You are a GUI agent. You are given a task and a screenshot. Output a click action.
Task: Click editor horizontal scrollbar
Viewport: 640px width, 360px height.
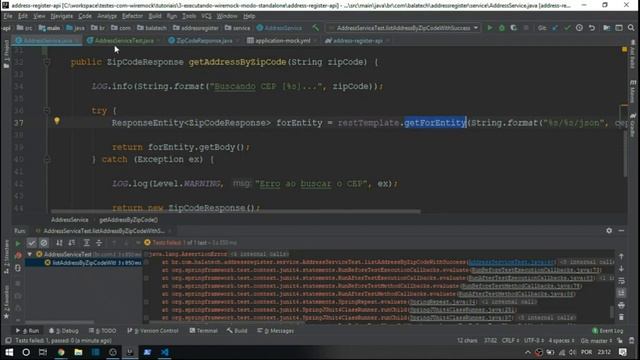coord(236,211)
